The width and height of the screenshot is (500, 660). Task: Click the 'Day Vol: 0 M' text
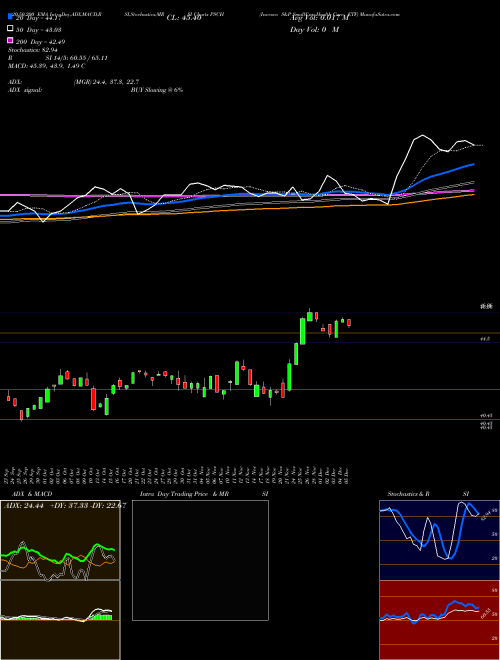pos(314,29)
